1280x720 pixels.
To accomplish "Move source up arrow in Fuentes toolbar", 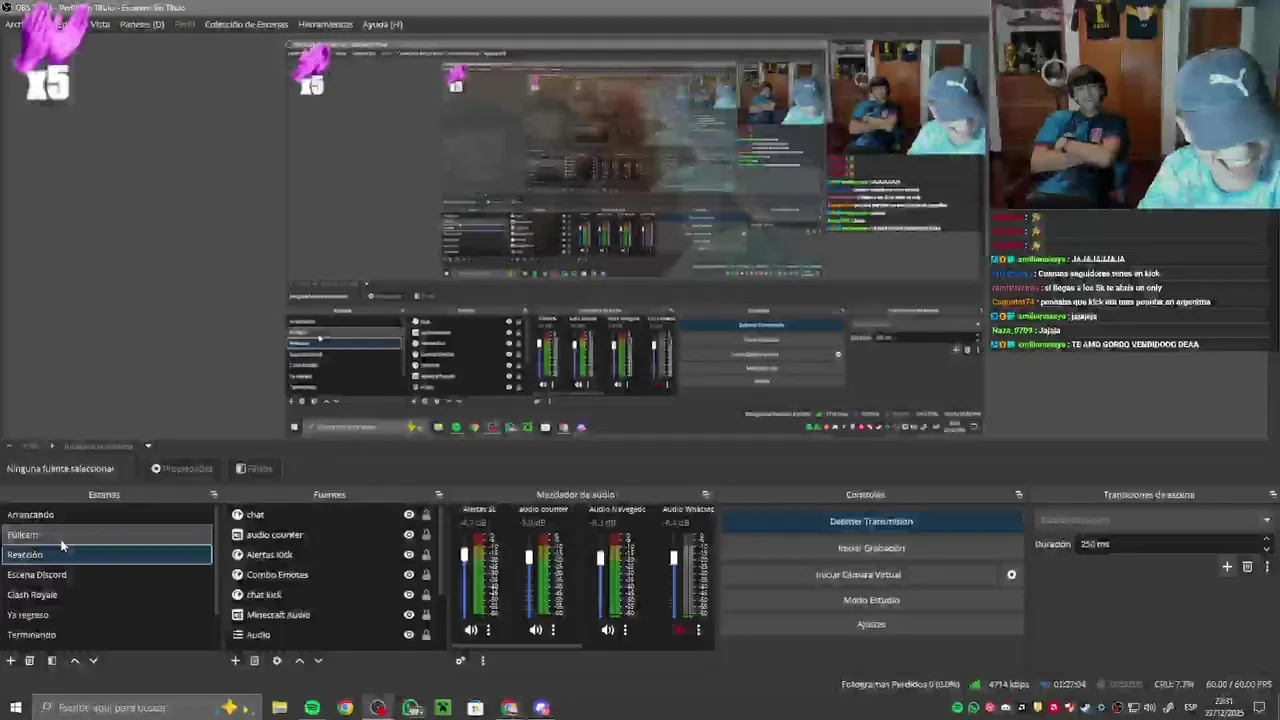I will [299, 660].
